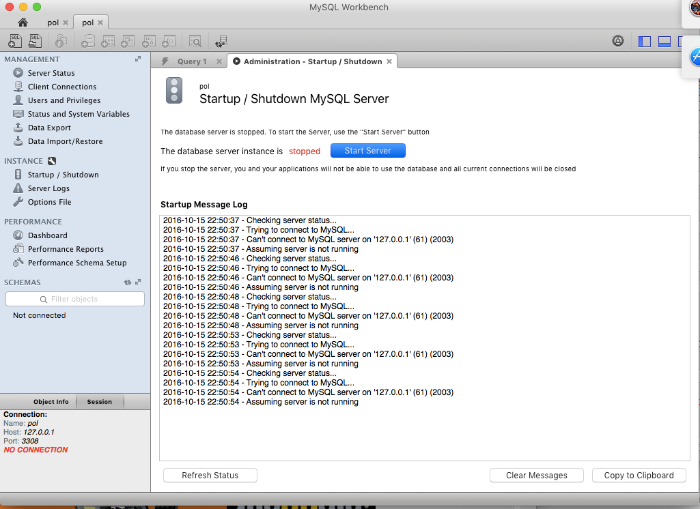Click log line '22:50:37 - Checking server status...'
The image size is (700, 509).
tap(250, 220)
